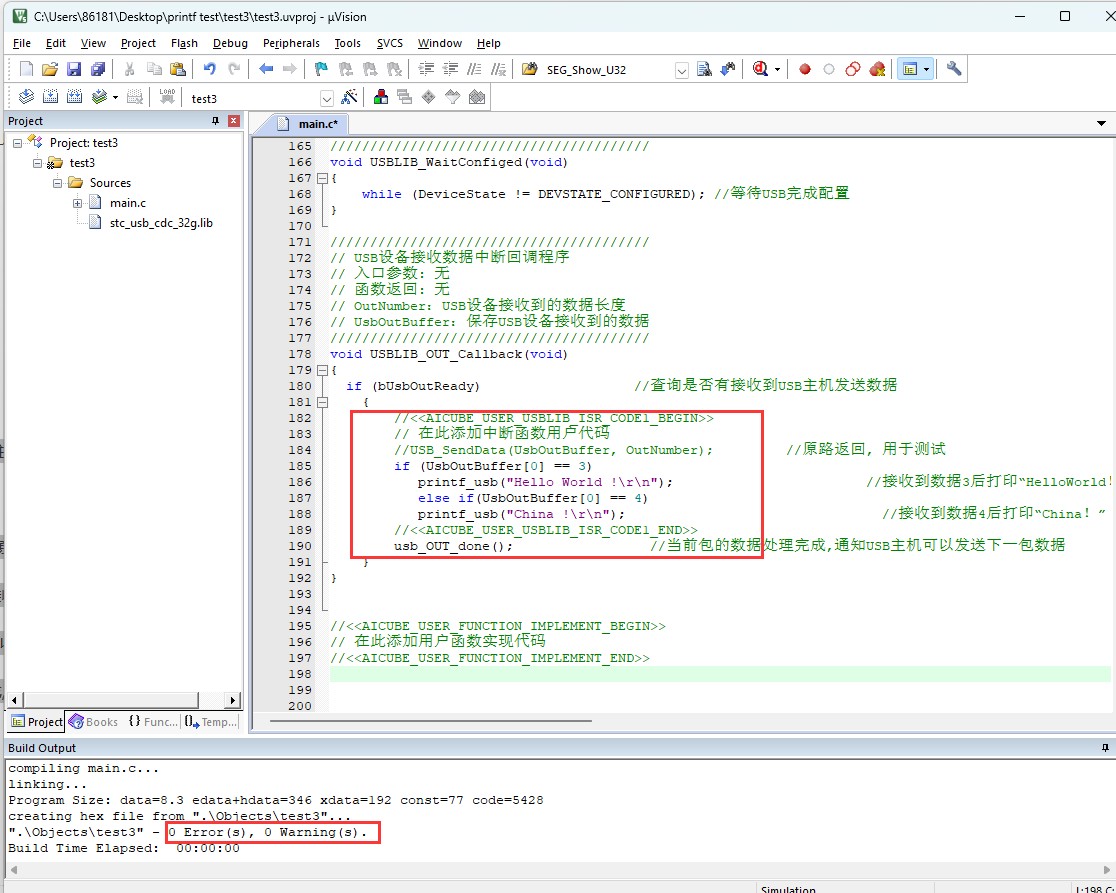Screen dimensions: 1116x893
Task: Open Configuration with the wrench icon
Action: [954, 69]
